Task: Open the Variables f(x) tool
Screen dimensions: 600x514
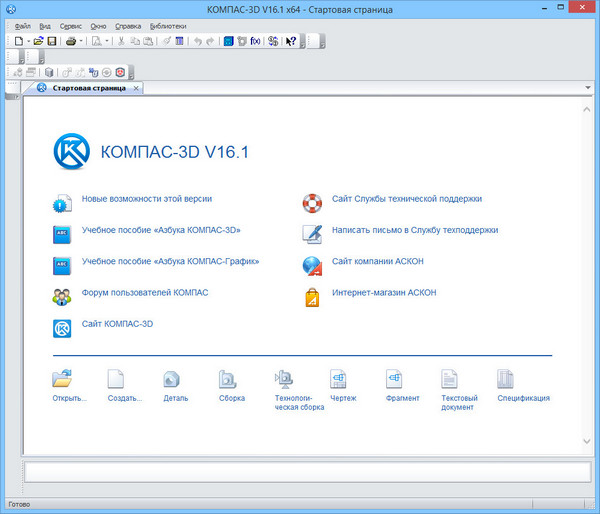Action: [x=255, y=41]
